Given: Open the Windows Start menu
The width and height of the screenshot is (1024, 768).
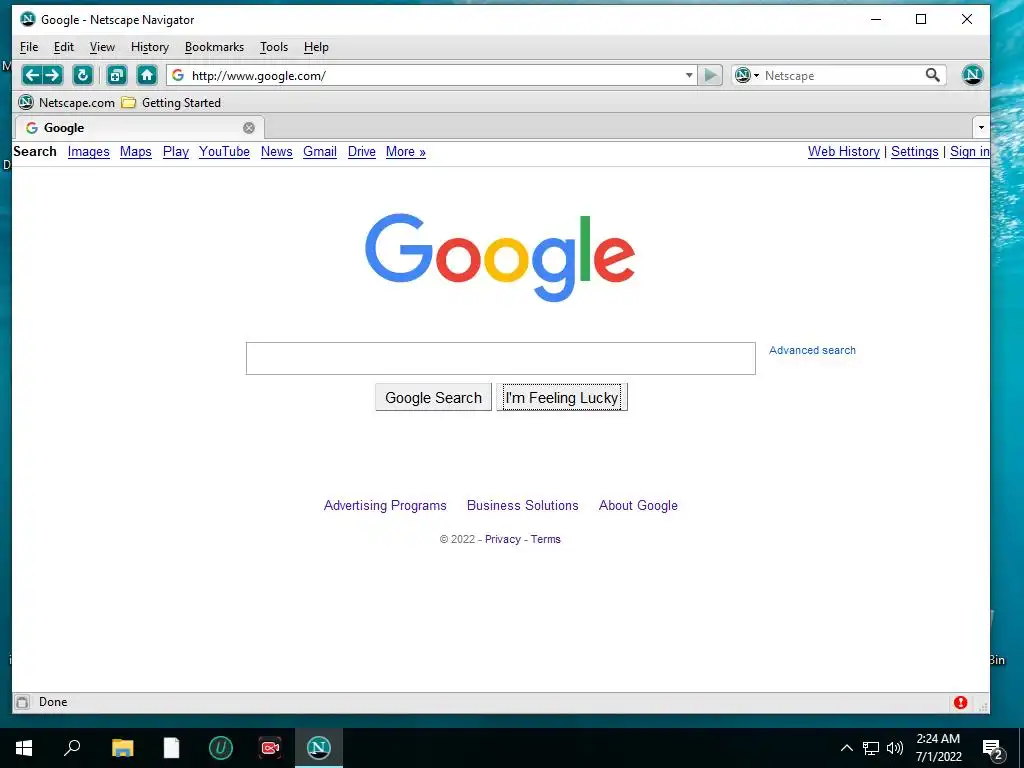Looking at the screenshot, I should pyautogui.click(x=24, y=748).
